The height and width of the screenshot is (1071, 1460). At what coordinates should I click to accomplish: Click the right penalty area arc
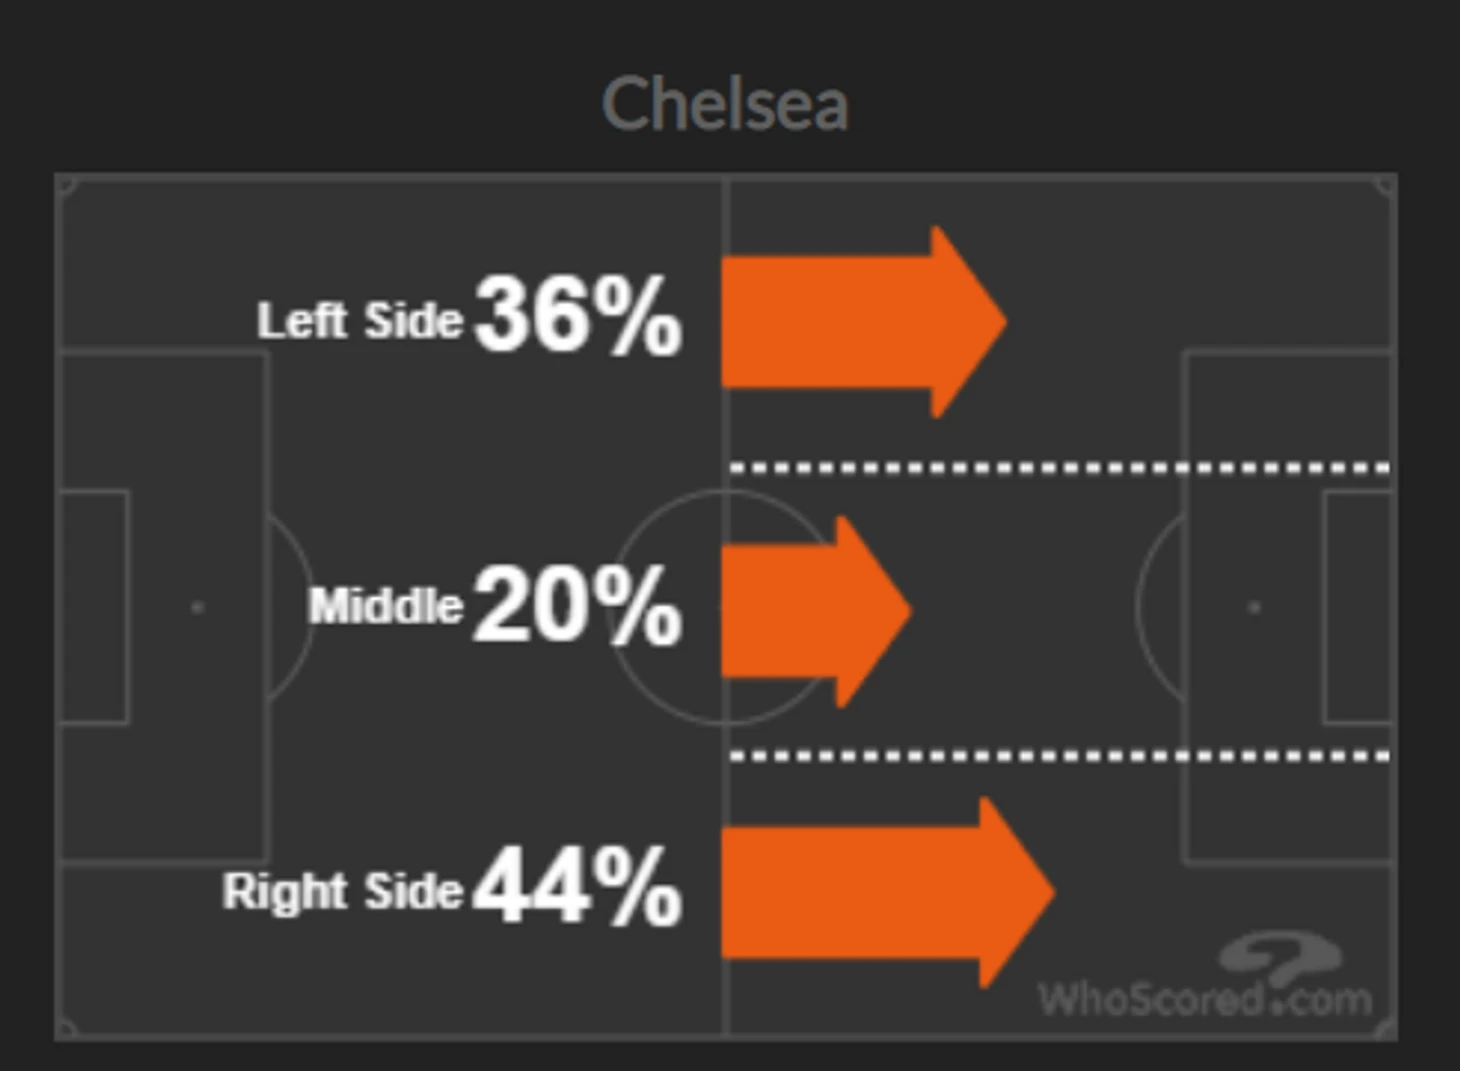(x=1160, y=607)
